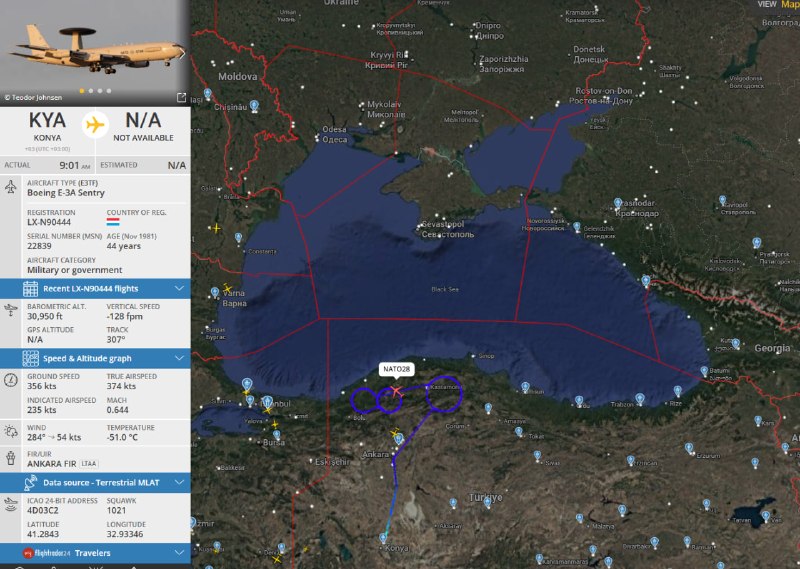Click the red NATO28 aircraft icon on map
The height and width of the screenshot is (569, 800).
click(397, 391)
